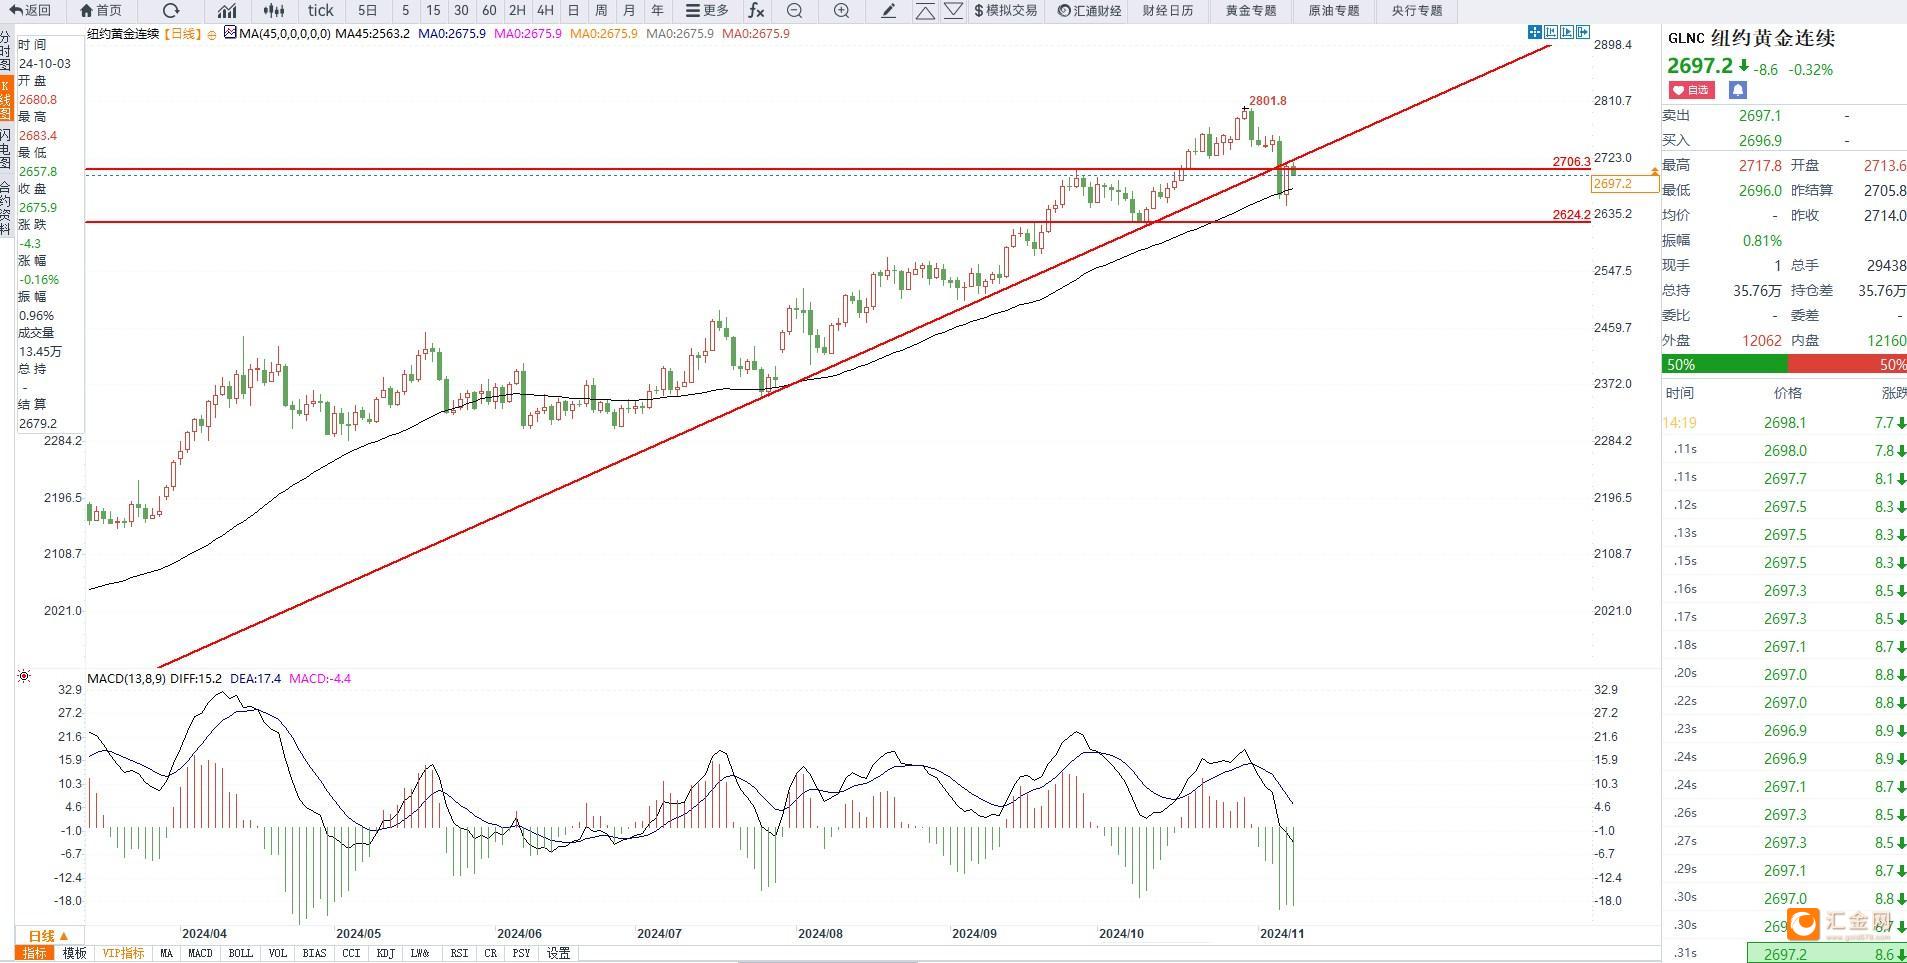Select the 2H timeframe
1907x963 pixels.
(517, 10)
